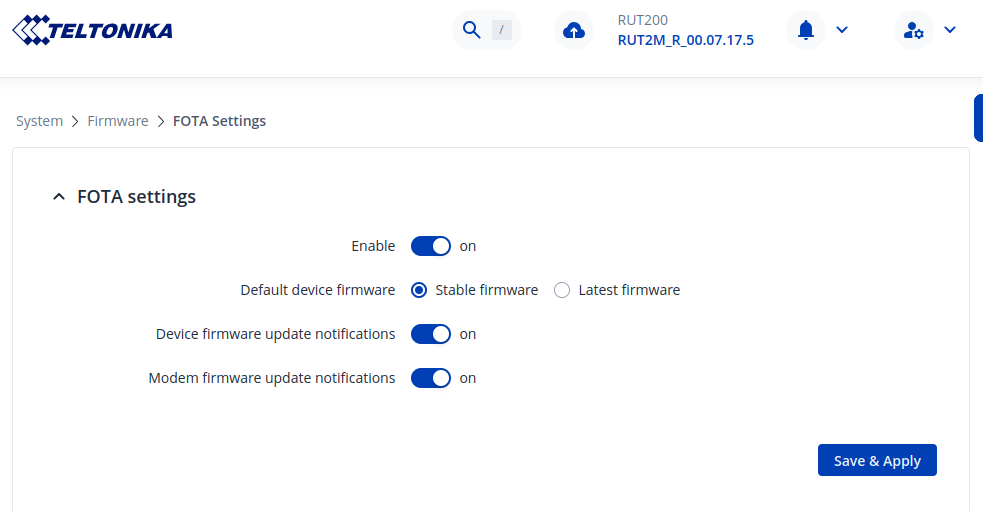Expand the notifications dropdown arrow
Image resolution: width=983 pixels, height=511 pixels.
(842, 30)
